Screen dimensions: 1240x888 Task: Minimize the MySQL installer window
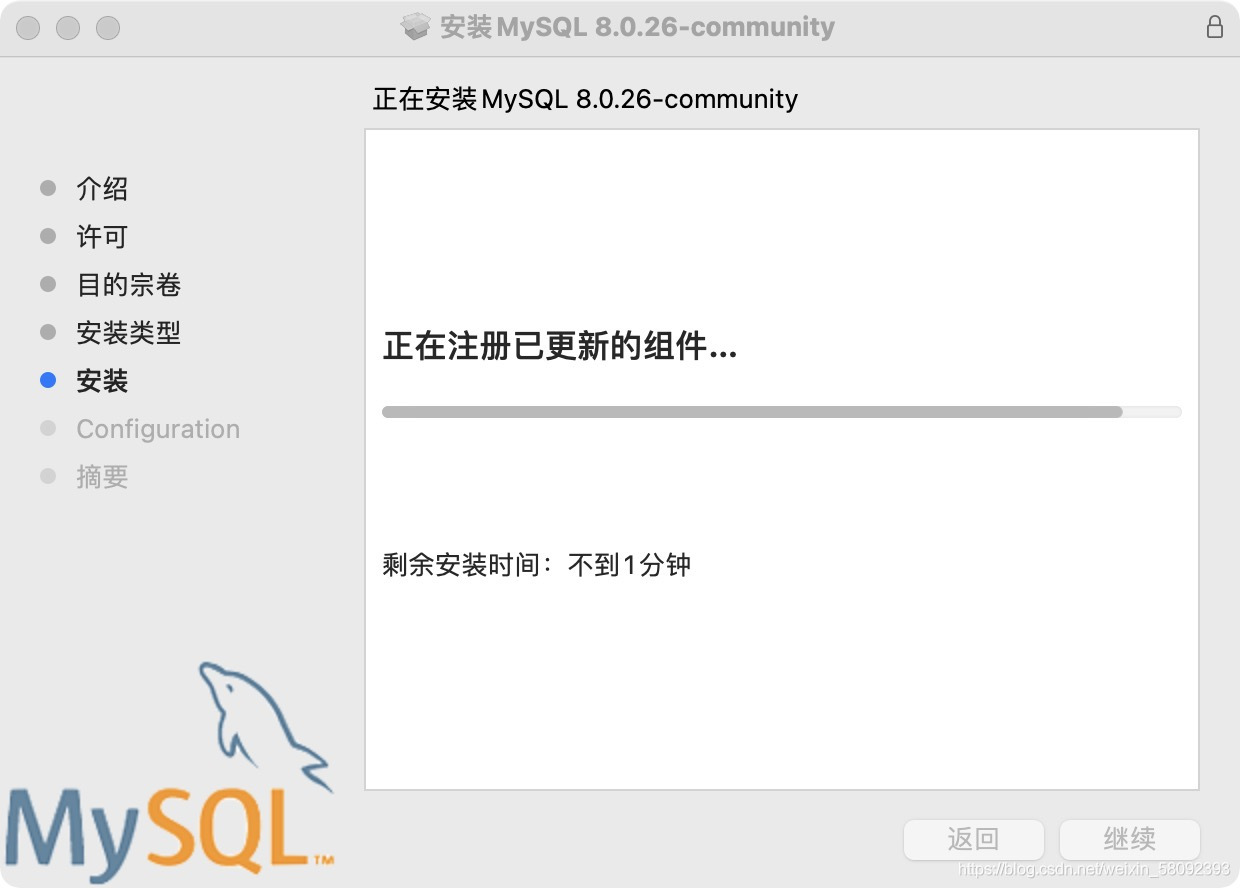pyautogui.click(x=68, y=28)
